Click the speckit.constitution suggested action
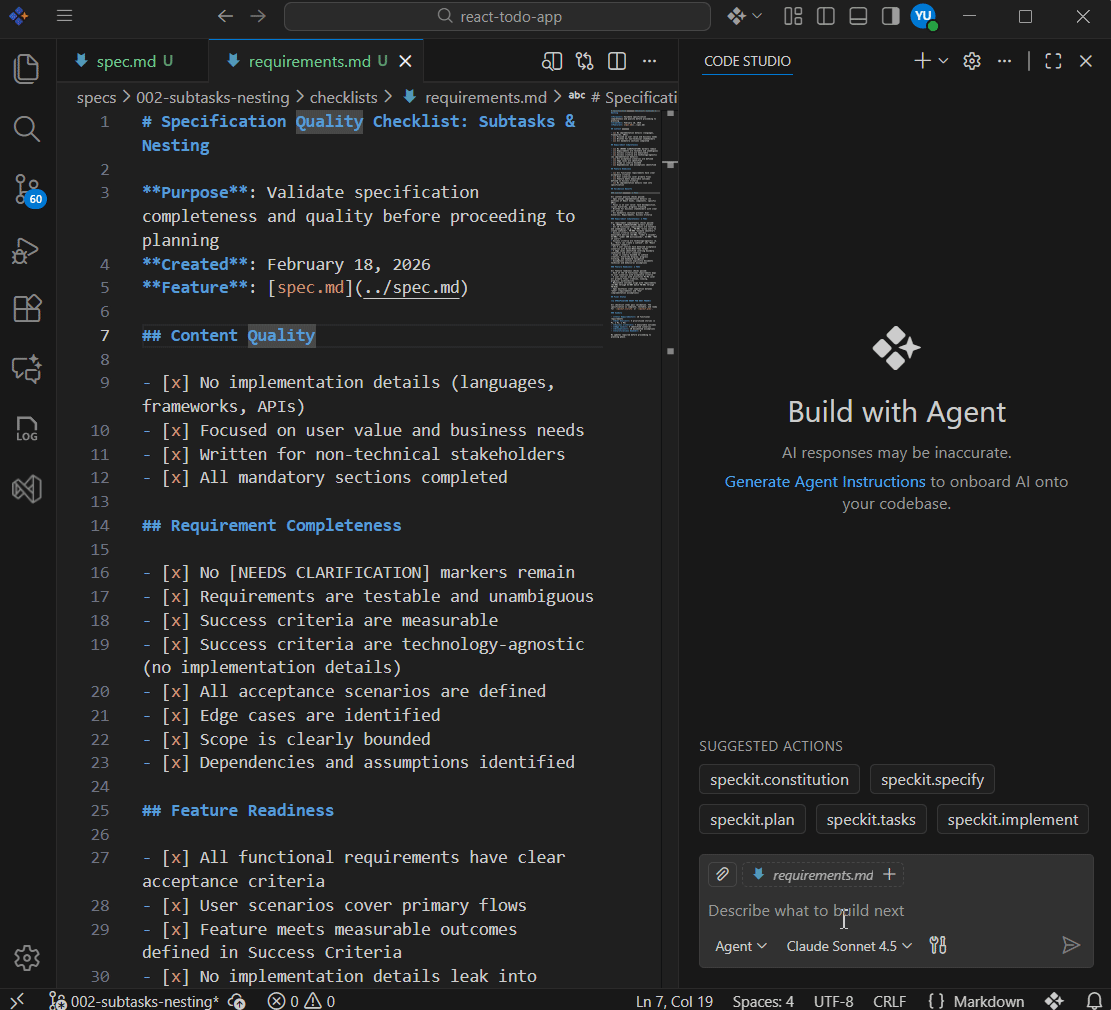This screenshot has height=1010, width=1111. (x=779, y=780)
